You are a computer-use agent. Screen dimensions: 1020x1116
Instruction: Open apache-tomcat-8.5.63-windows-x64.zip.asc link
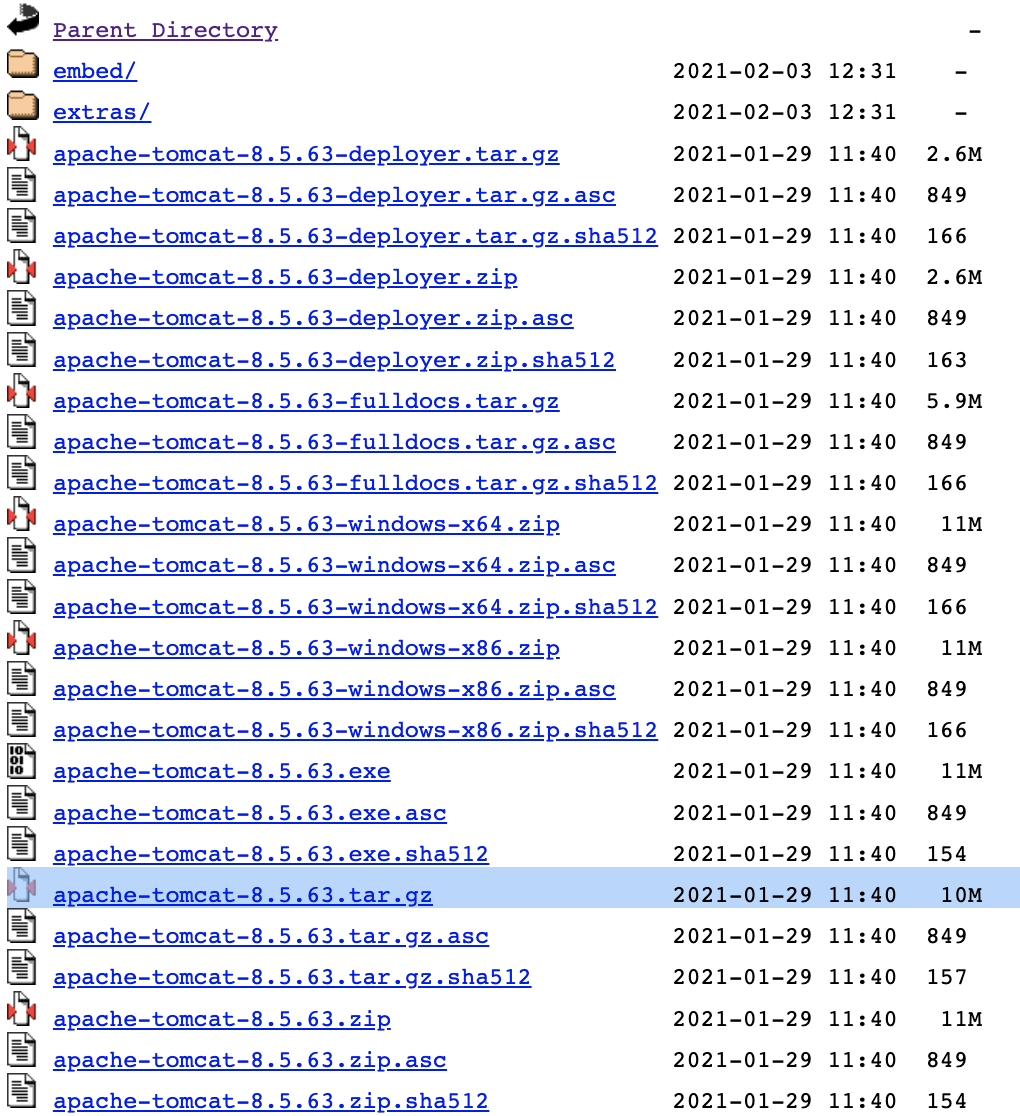[x=334, y=566]
